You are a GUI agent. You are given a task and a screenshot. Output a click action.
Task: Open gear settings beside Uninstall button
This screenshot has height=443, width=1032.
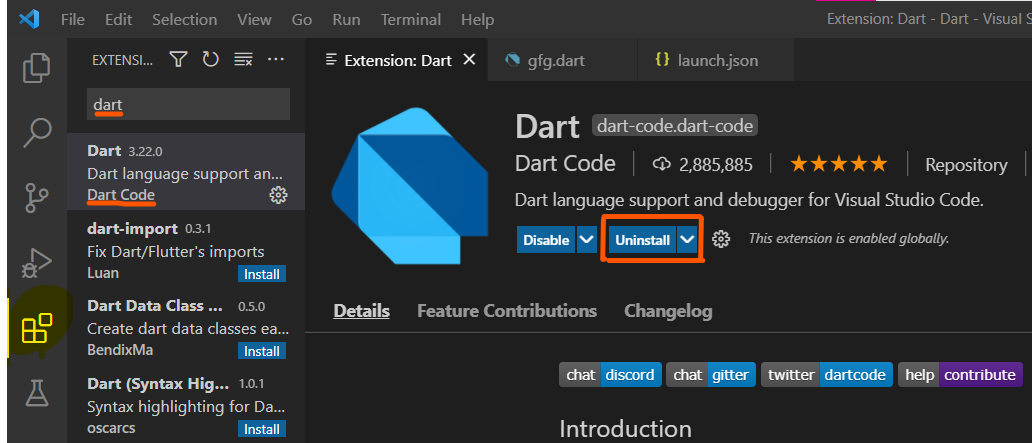pyautogui.click(x=721, y=240)
